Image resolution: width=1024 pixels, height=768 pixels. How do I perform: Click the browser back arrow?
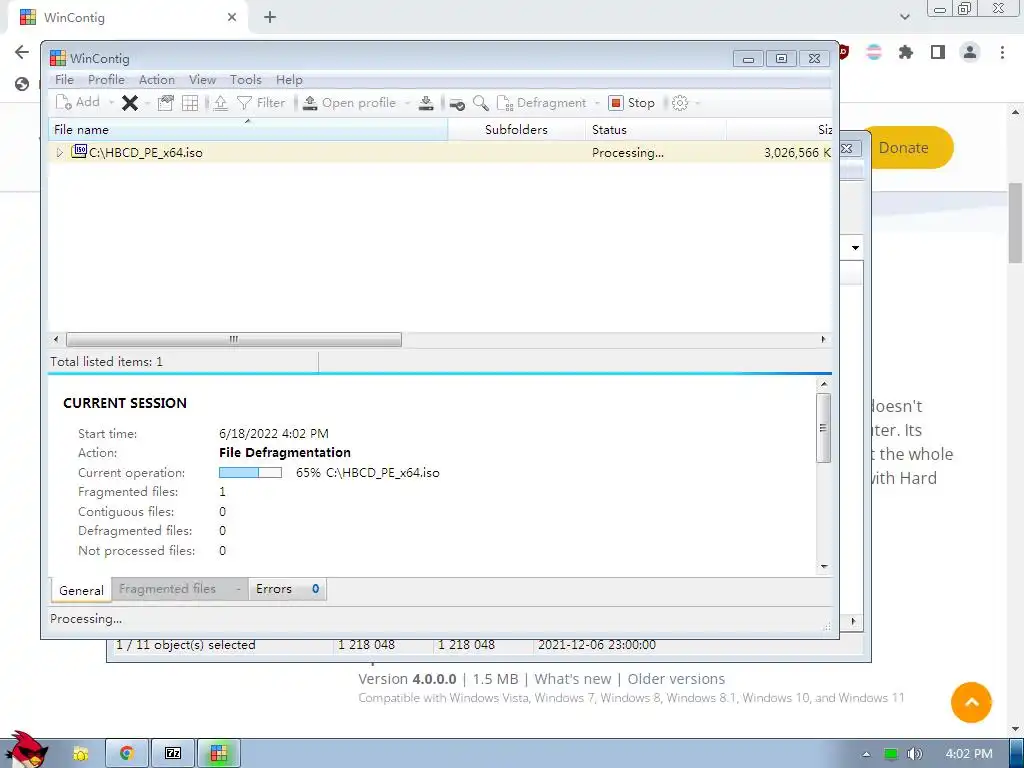pos(22,52)
